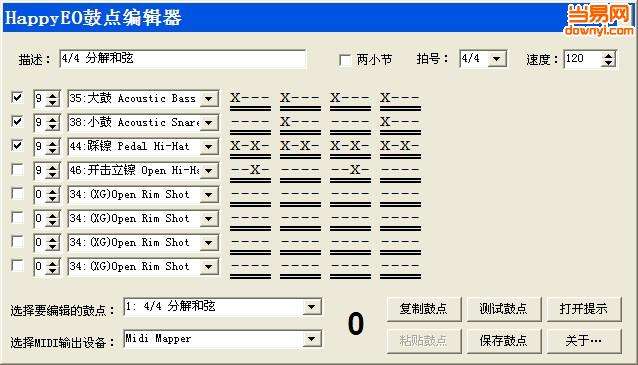Open the 38:小鼓 Acoustic Snare instrument dropdown

tap(208, 123)
